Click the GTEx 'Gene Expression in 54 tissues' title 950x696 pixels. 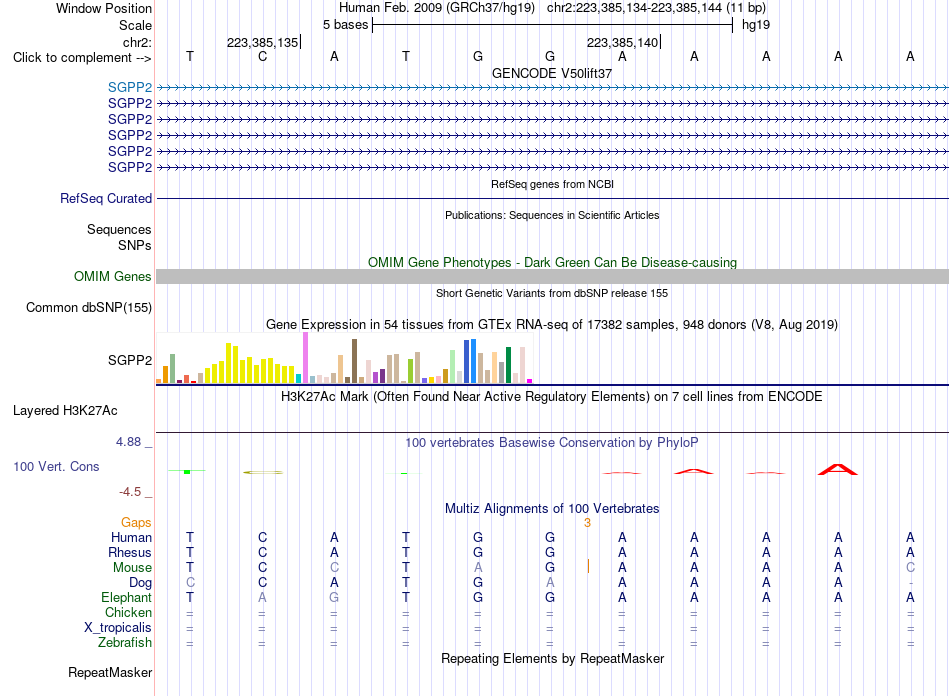552,324
